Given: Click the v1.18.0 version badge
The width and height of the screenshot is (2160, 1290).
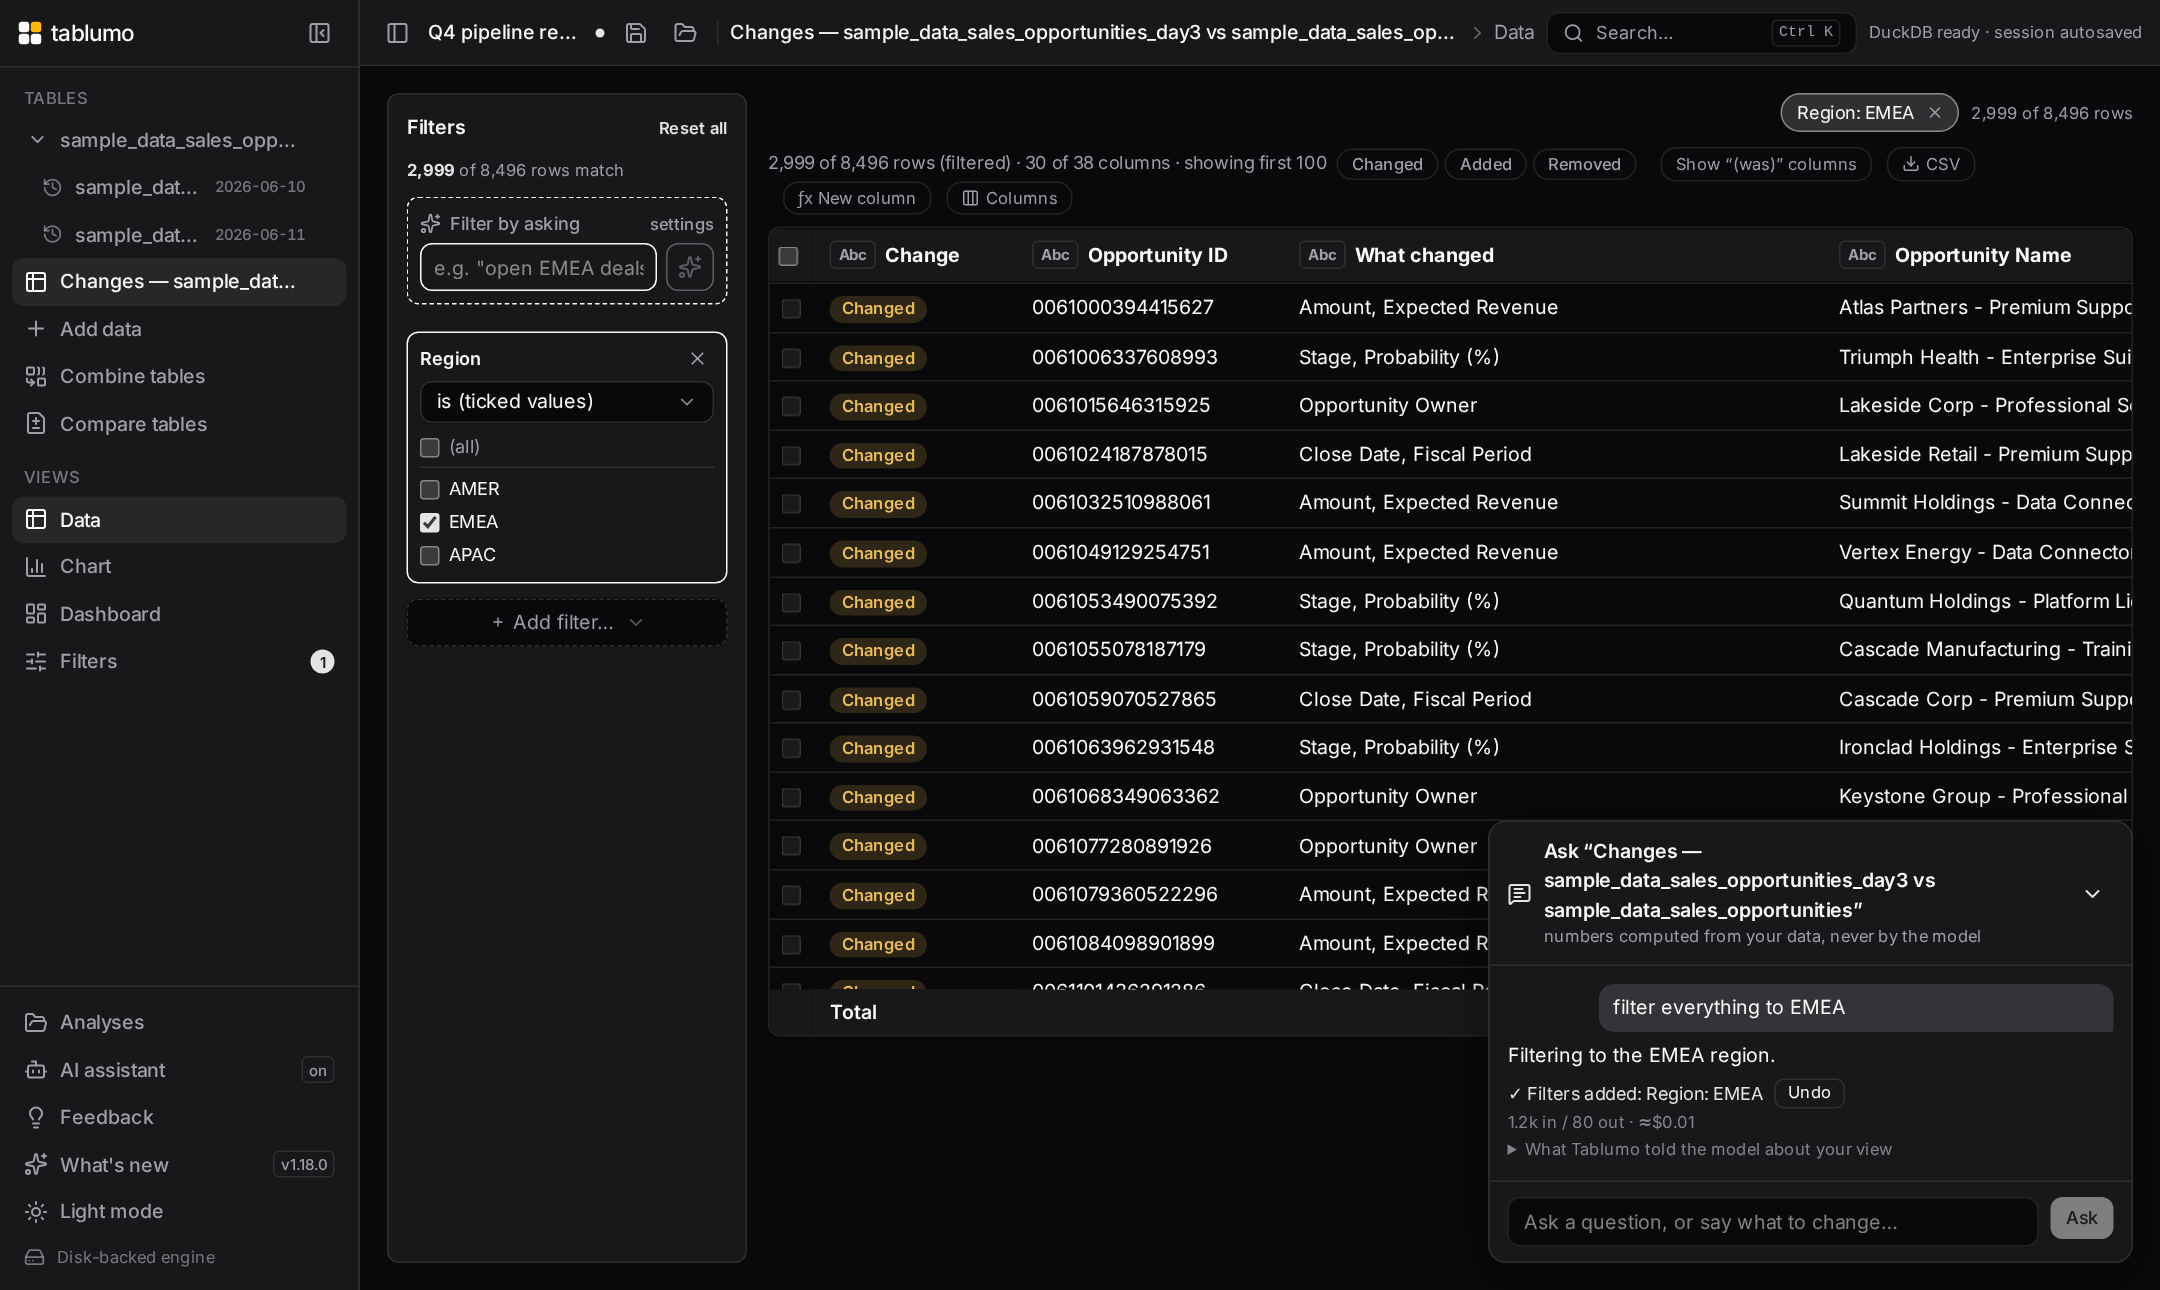Looking at the screenshot, I should point(304,1164).
